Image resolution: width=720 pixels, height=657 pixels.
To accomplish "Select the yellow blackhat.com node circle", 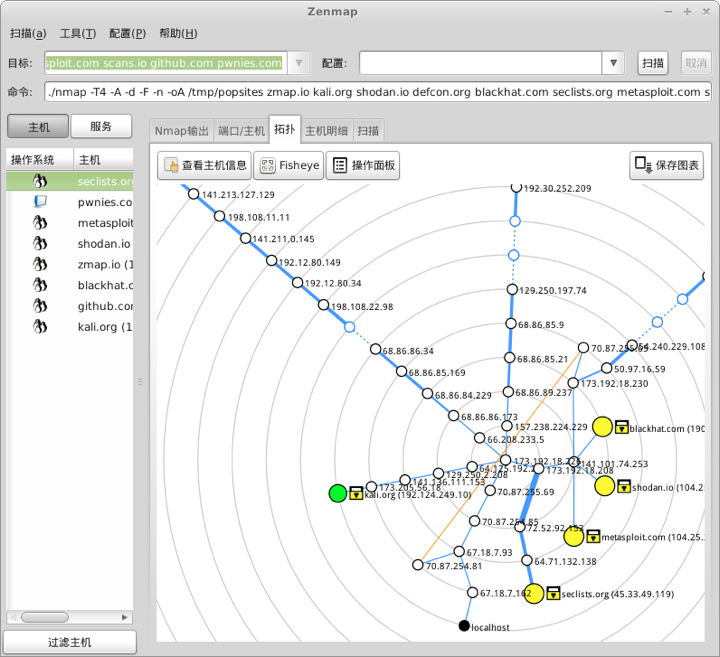I will (602, 427).
